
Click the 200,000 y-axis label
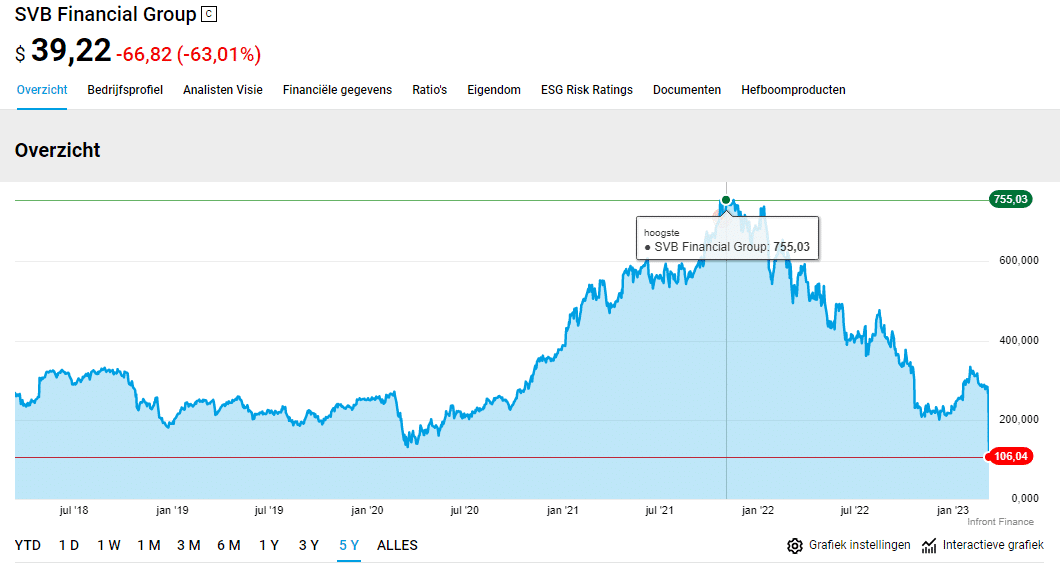(x=1019, y=419)
